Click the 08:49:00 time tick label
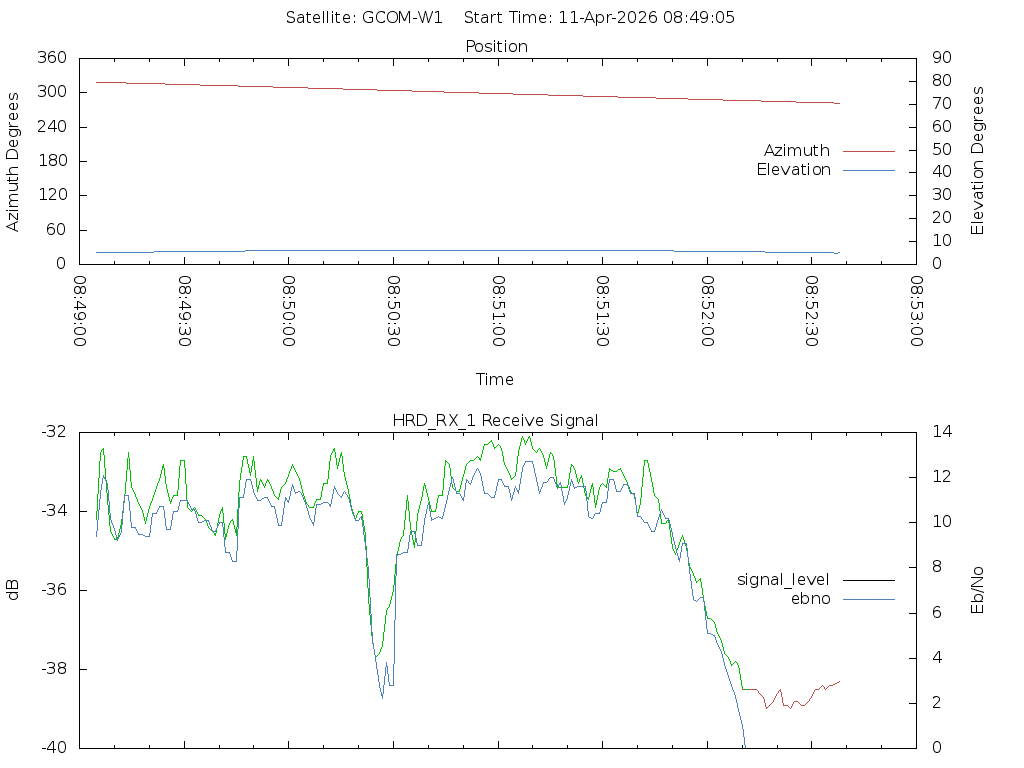Screen dimensions: 1024x768 click(81, 312)
